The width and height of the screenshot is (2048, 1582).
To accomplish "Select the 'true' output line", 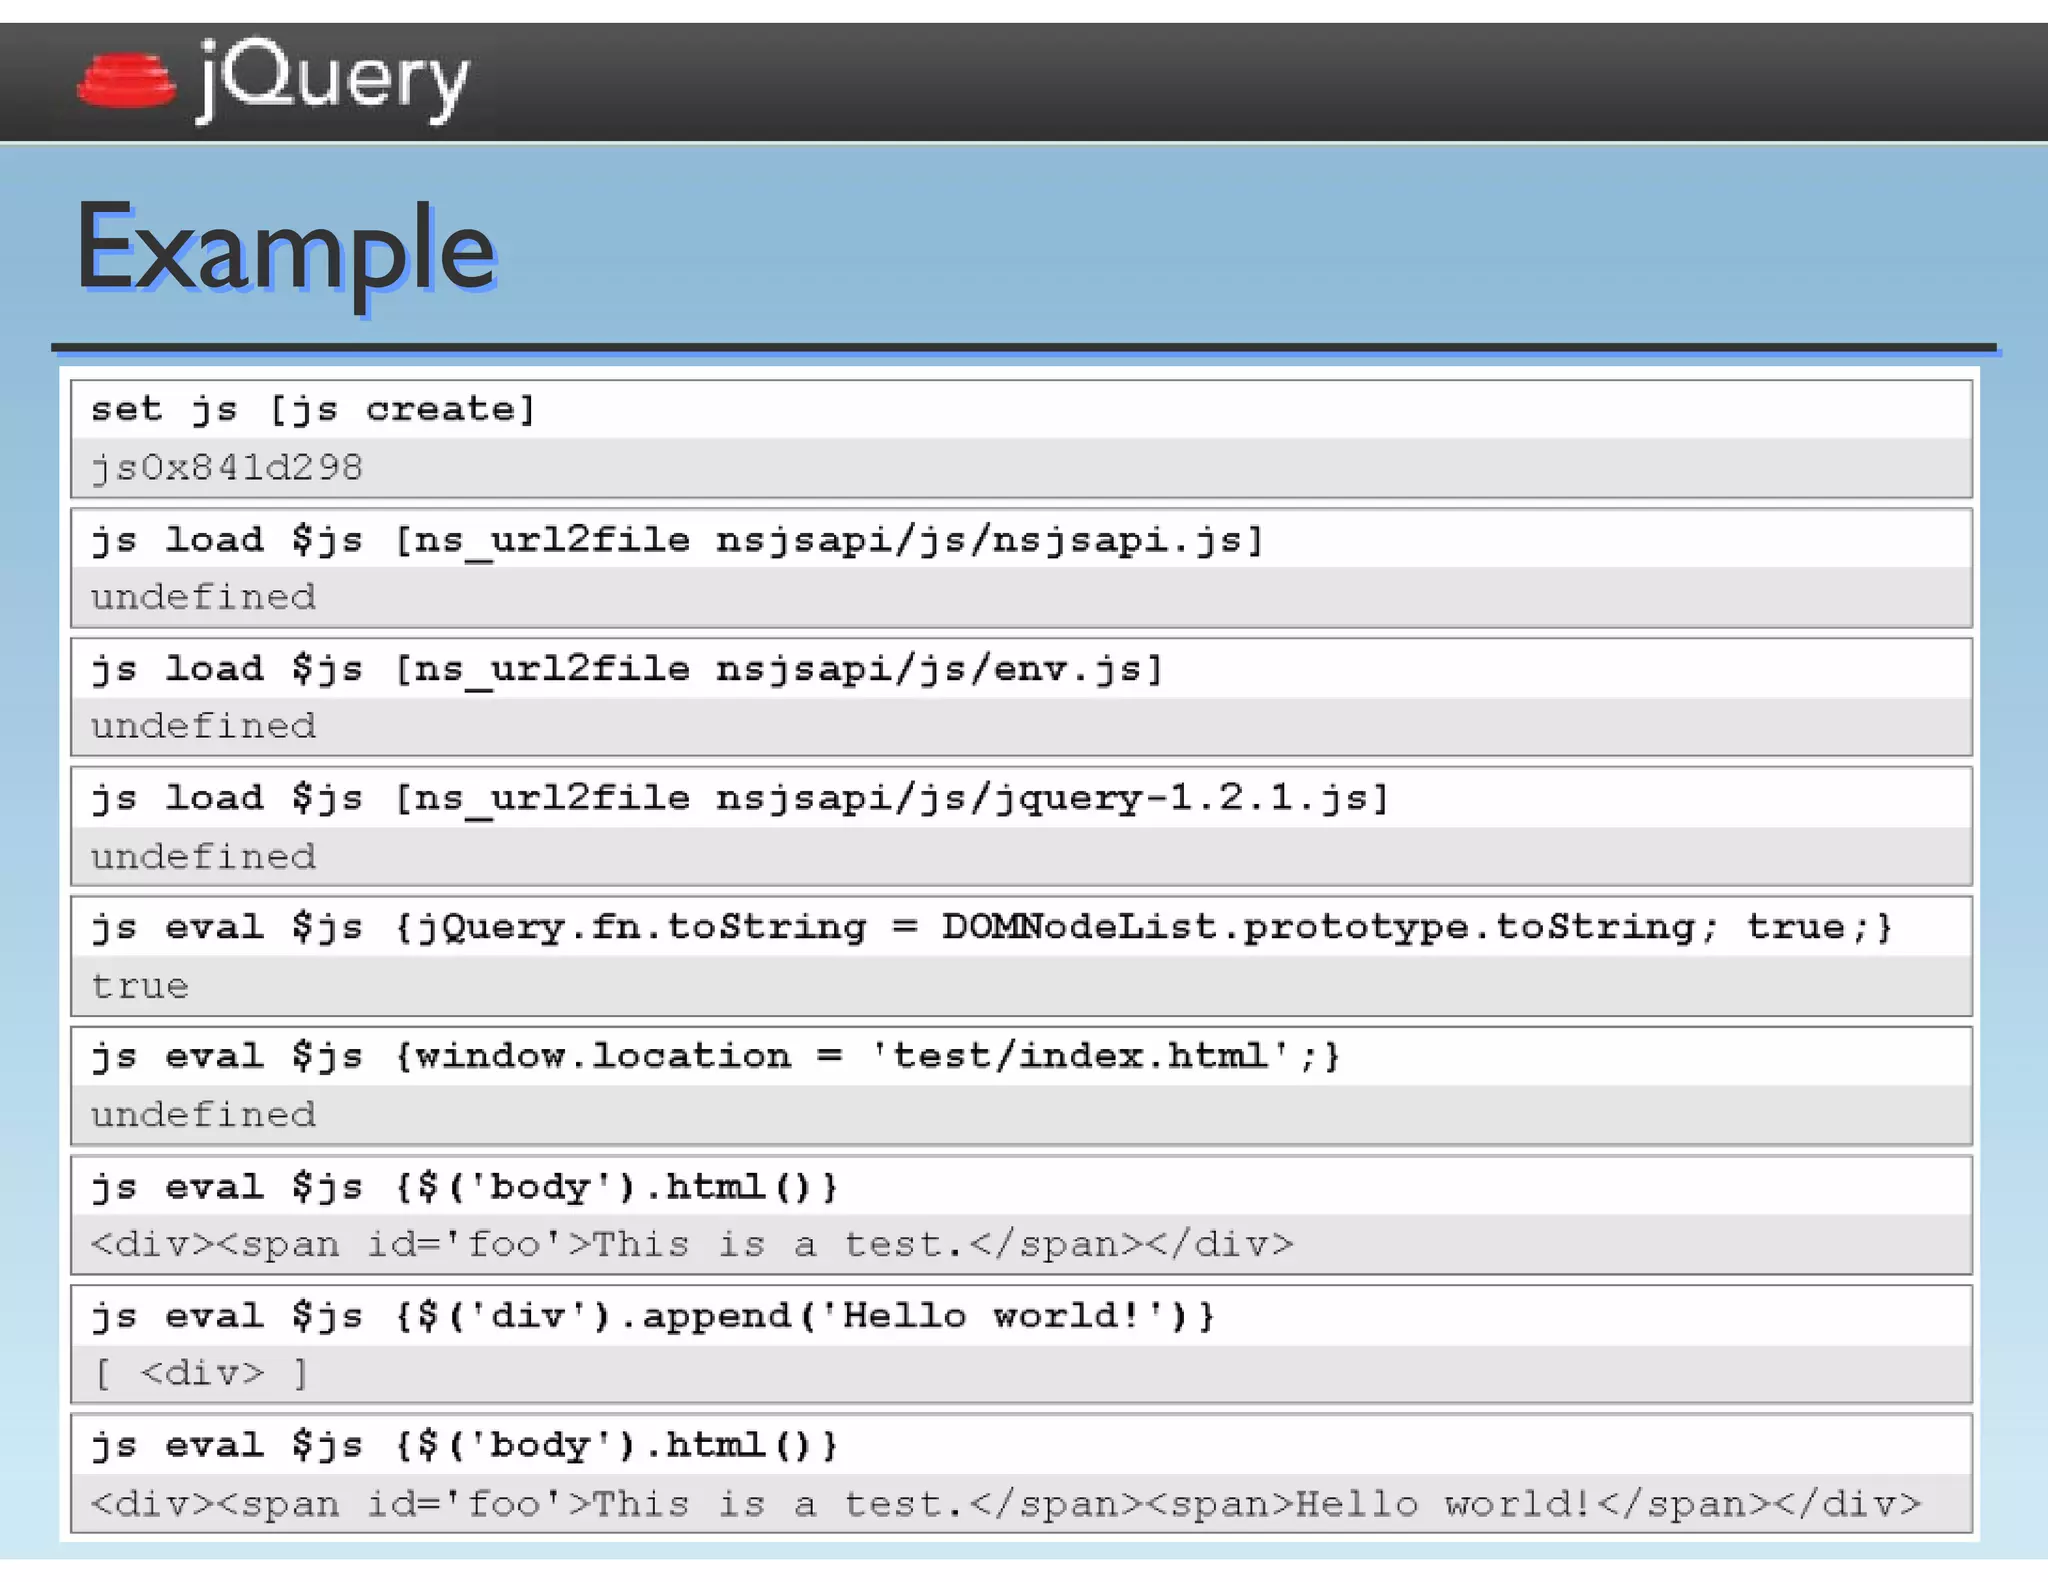I will click(140, 986).
